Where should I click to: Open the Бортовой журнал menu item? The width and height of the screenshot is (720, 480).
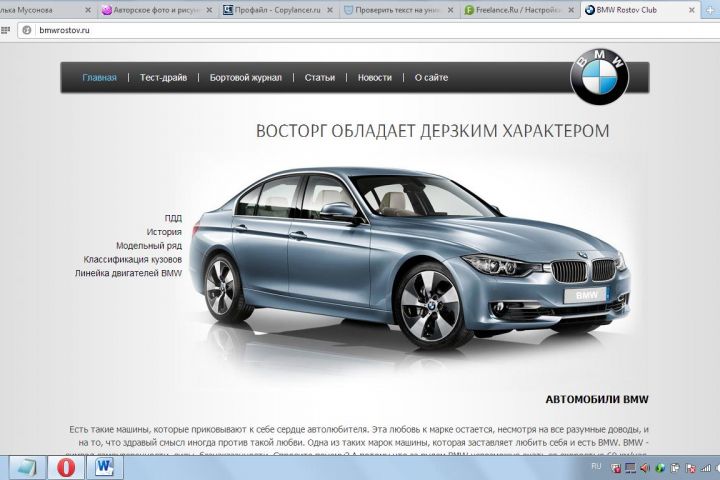click(246, 78)
